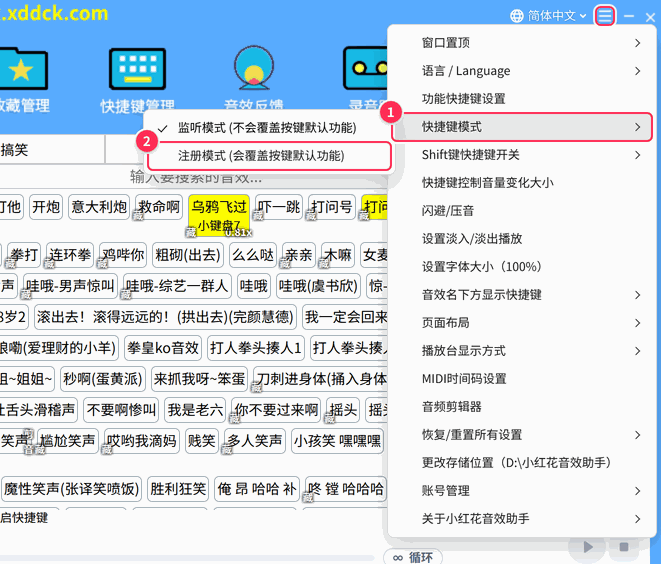661x564 pixels.
Task: Select 监听模式 listening mode option
Action: (267, 128)
